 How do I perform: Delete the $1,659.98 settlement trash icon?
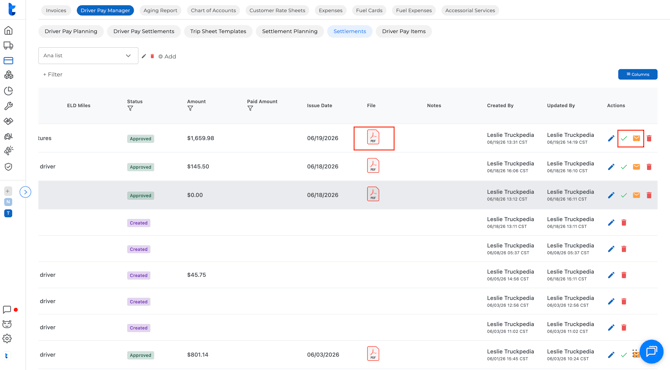coord(649,138)
